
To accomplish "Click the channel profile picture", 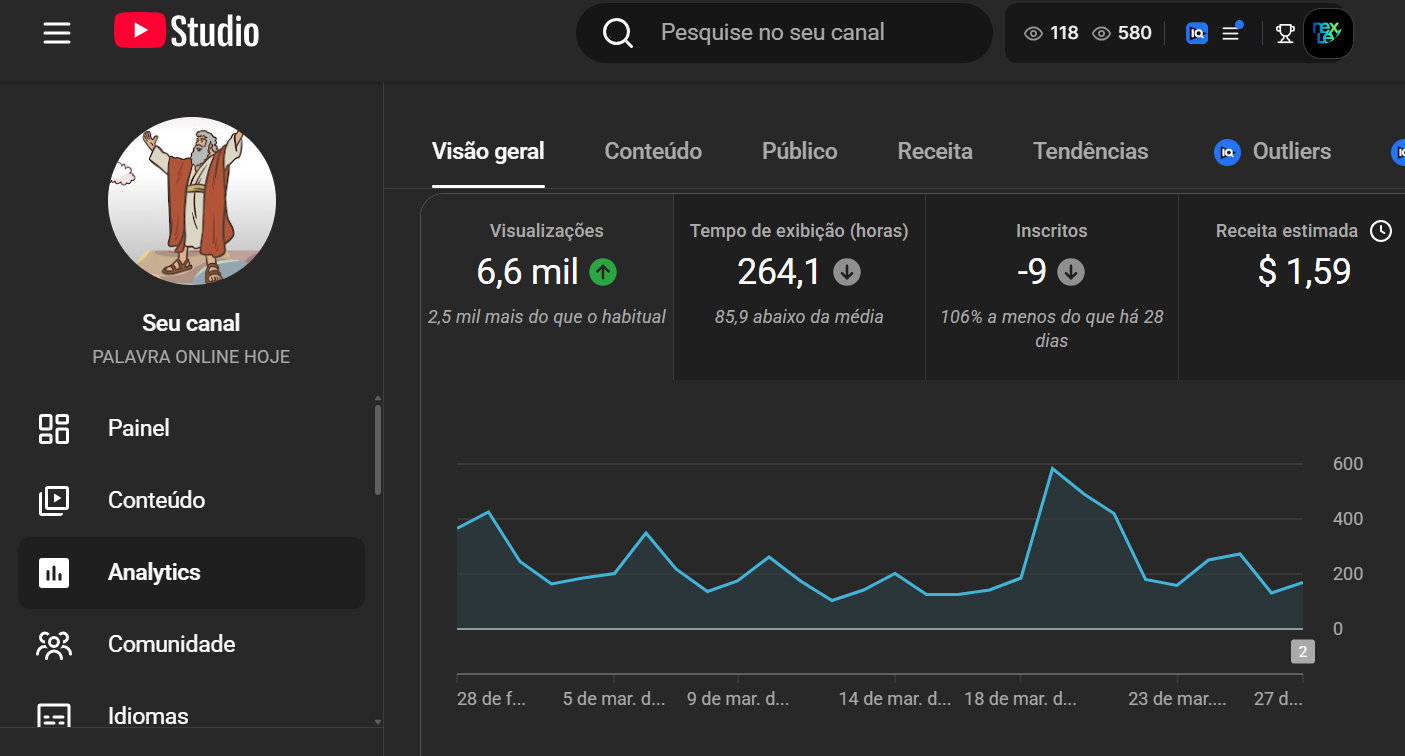I will [x=192, y=202].
